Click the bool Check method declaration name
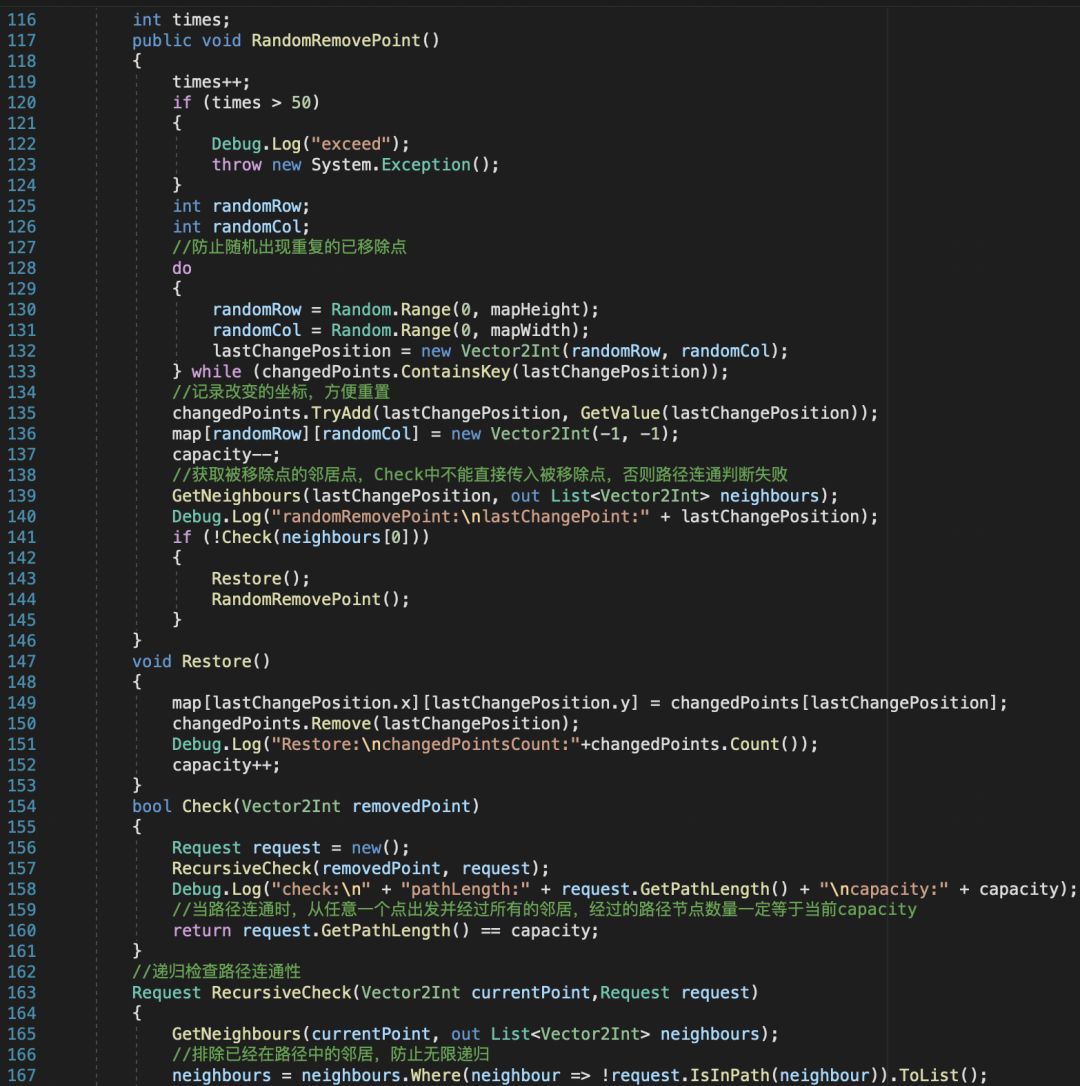1080x1086 pixels. pyautogui.click(x=205, y=807)
